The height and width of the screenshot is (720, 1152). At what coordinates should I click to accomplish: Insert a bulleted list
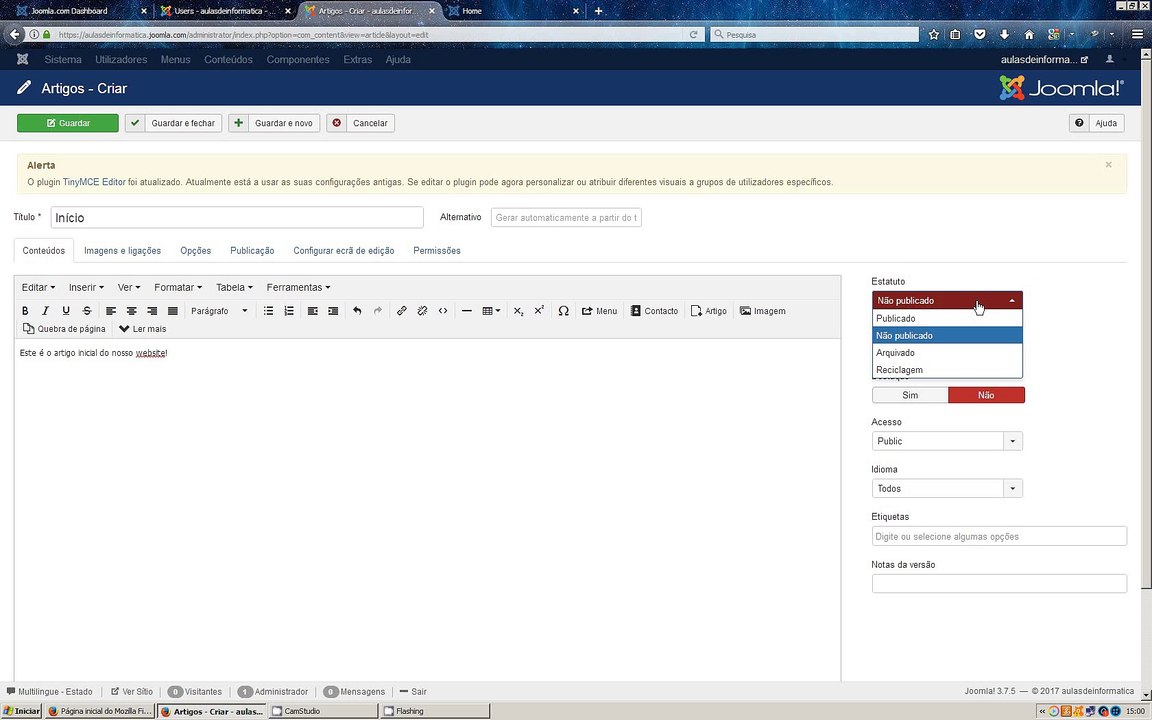[x=268, y=311]
